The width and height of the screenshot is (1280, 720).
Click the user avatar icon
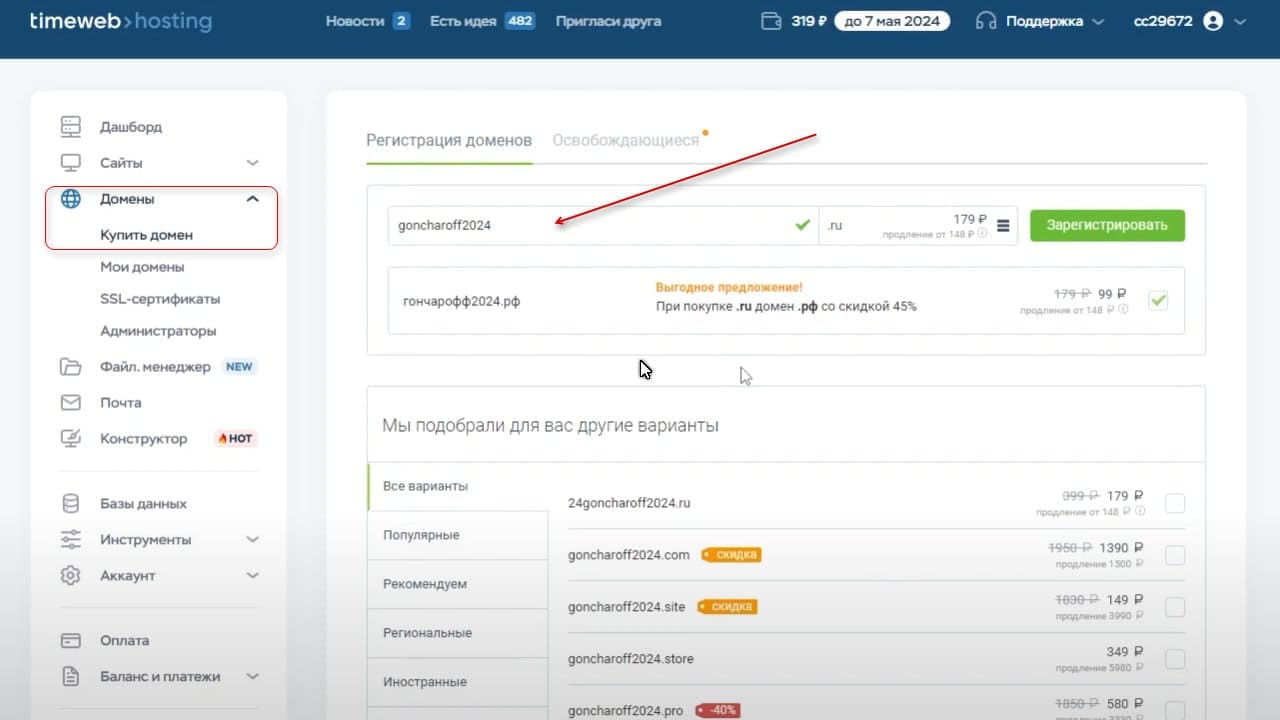pos(1214,21)
